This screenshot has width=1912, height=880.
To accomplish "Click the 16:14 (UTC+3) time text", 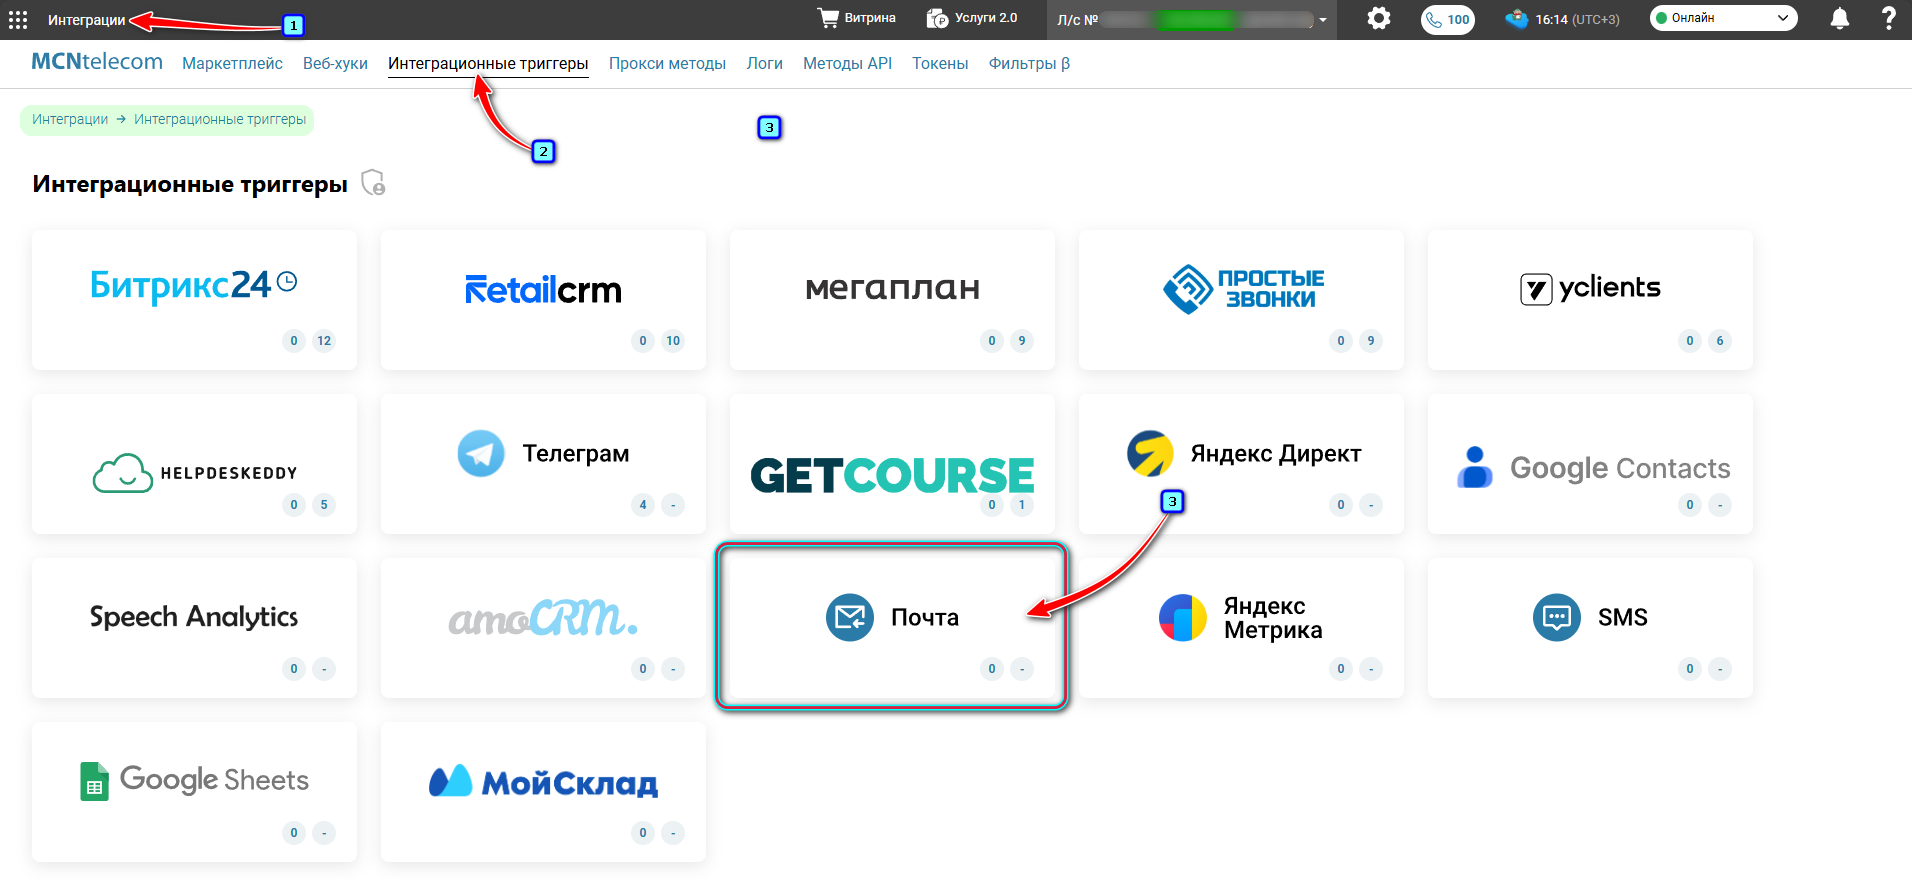I will (1578, 19).
